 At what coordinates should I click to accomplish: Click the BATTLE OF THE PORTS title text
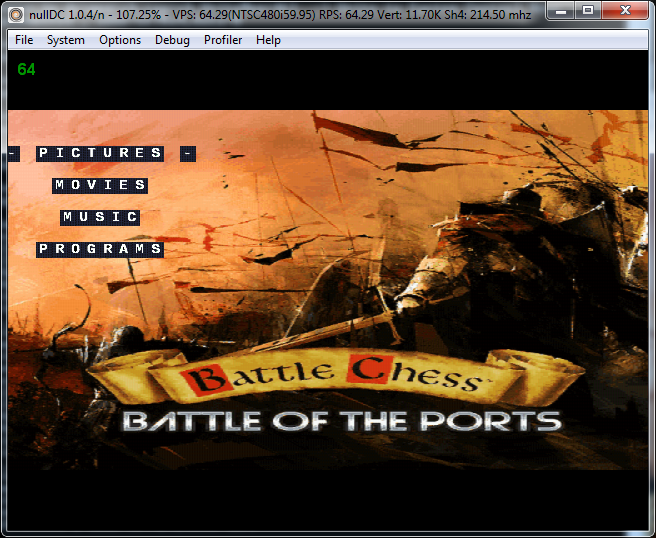click(x=342, y=421)
